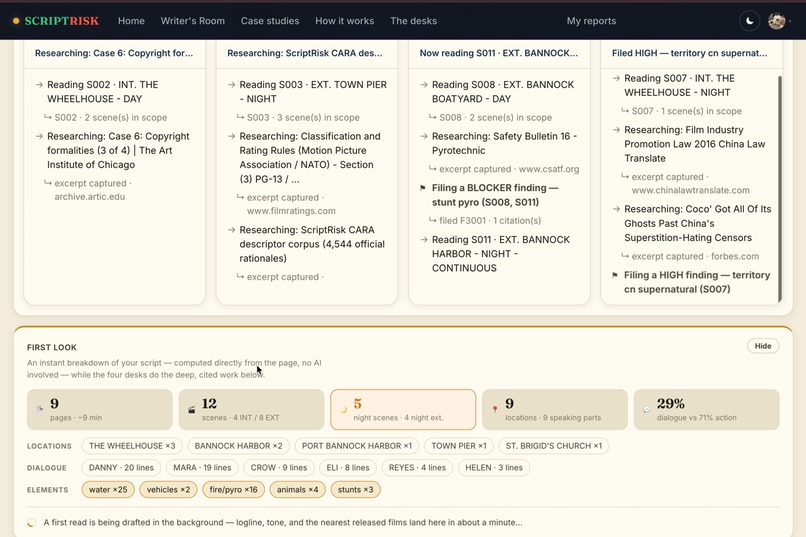The image size is (806, 537).
Task: Click ST. BRIGID'S CHURCH ×1 chip
Action: 554,446
